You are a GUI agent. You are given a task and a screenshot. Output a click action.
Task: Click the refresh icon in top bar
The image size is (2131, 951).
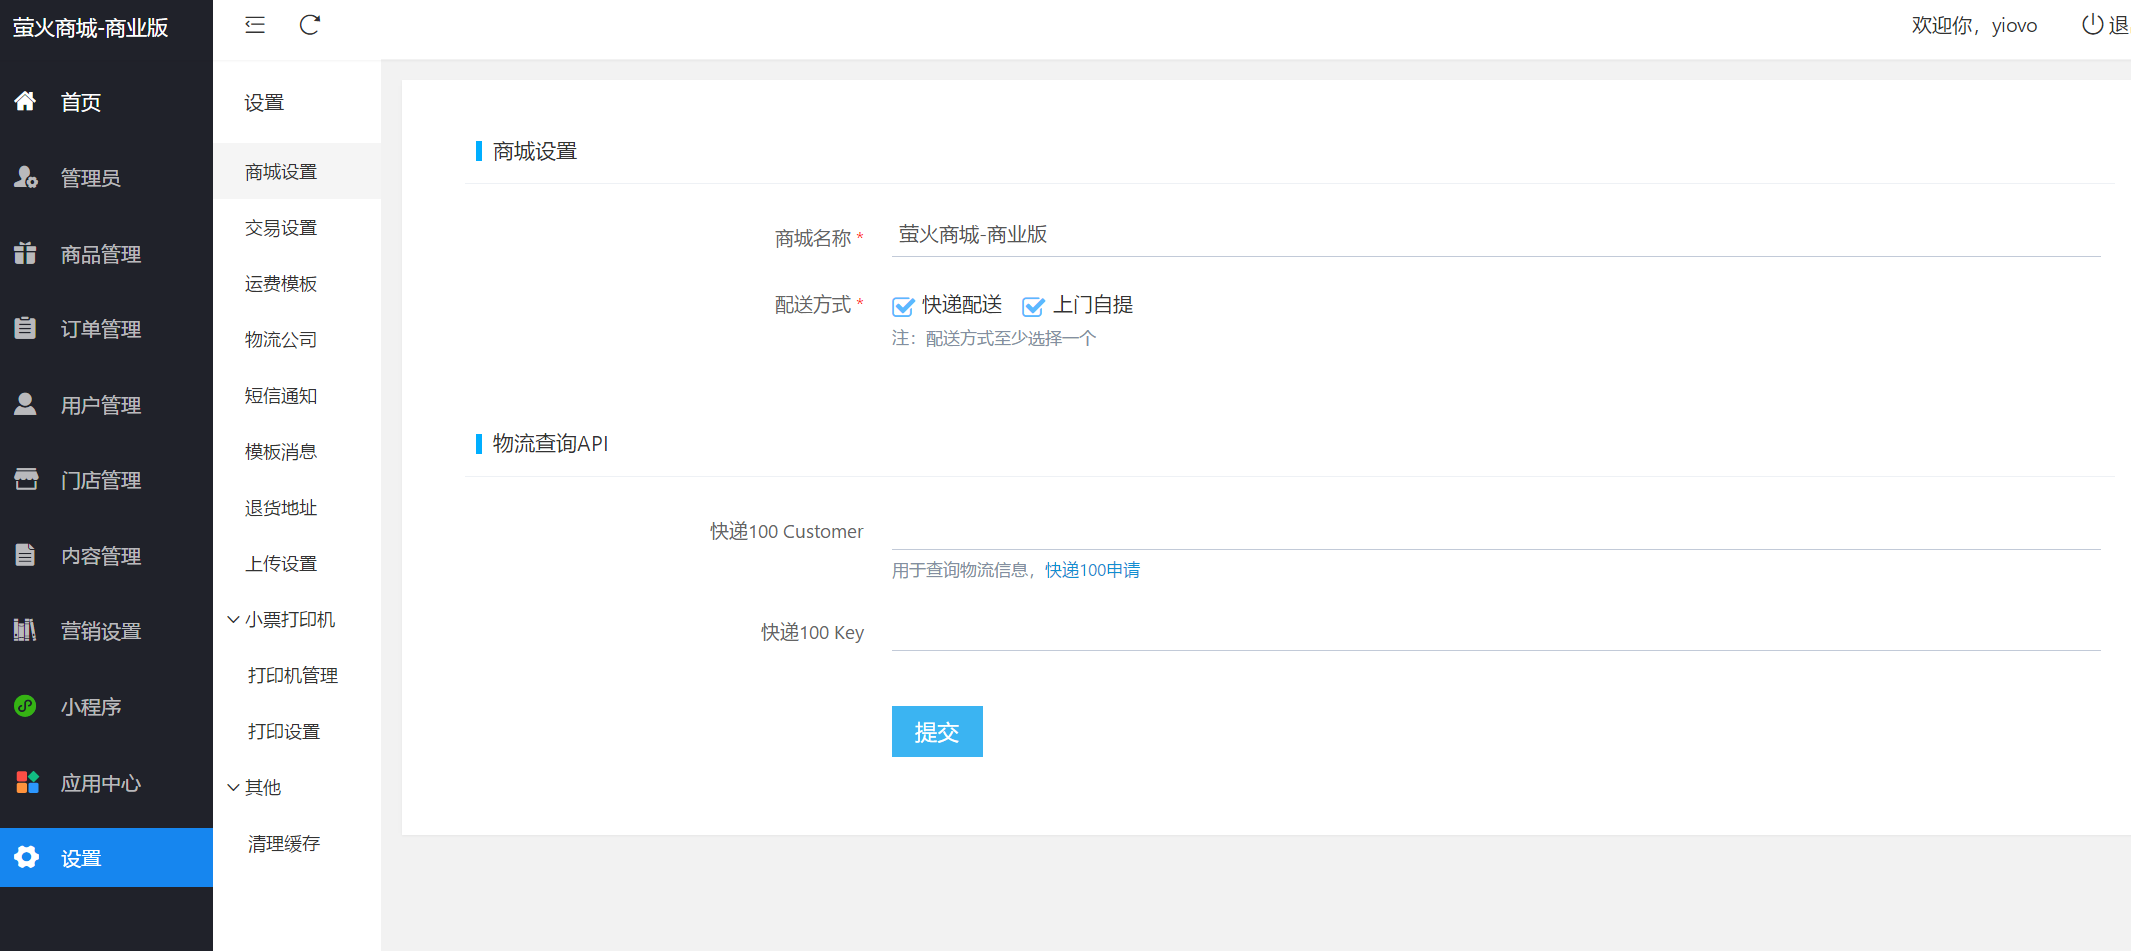coord(310,25)
